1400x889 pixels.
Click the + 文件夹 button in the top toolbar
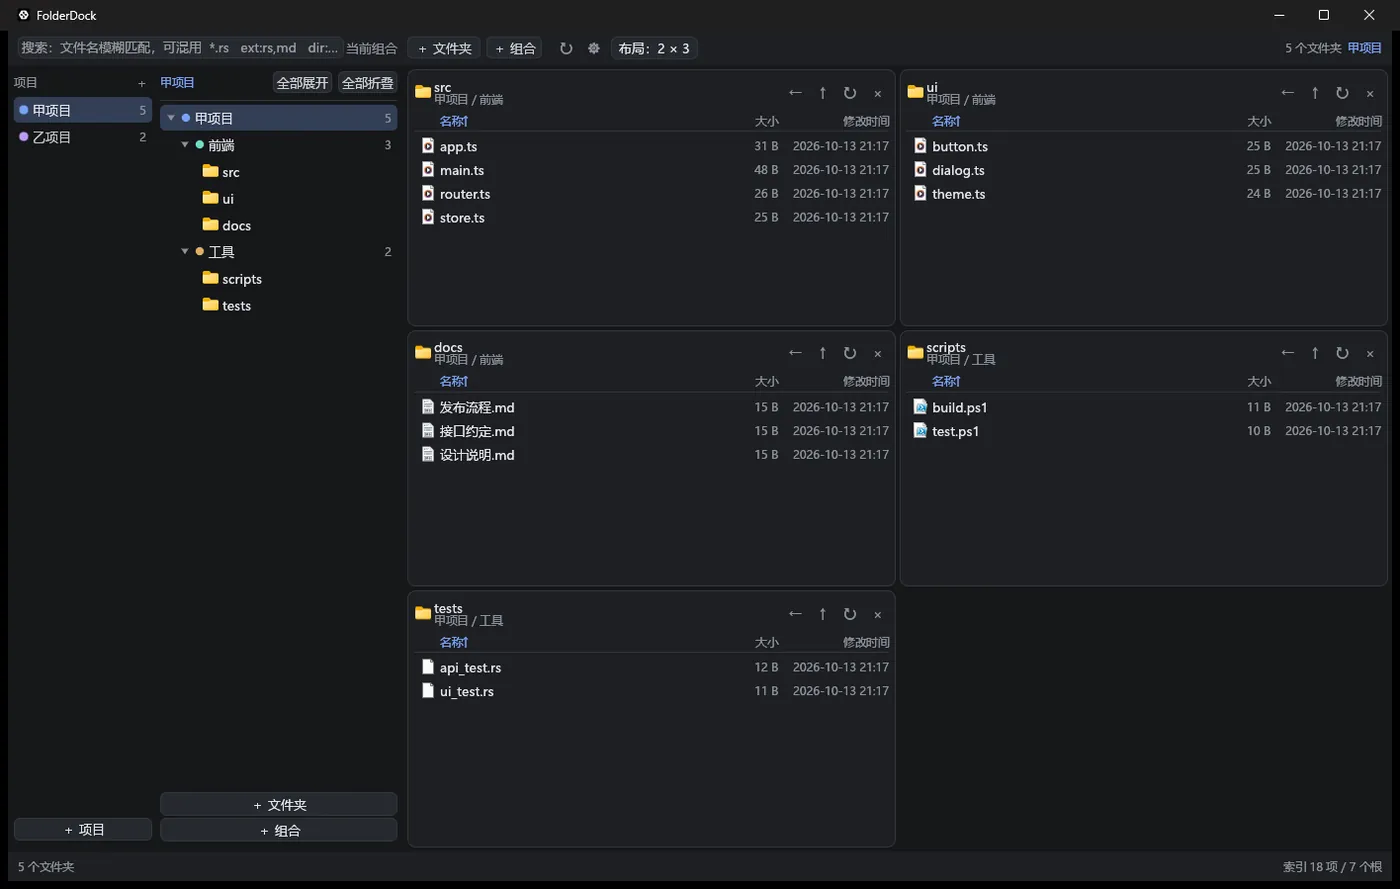pyautogui.click(x=444, y=48)
